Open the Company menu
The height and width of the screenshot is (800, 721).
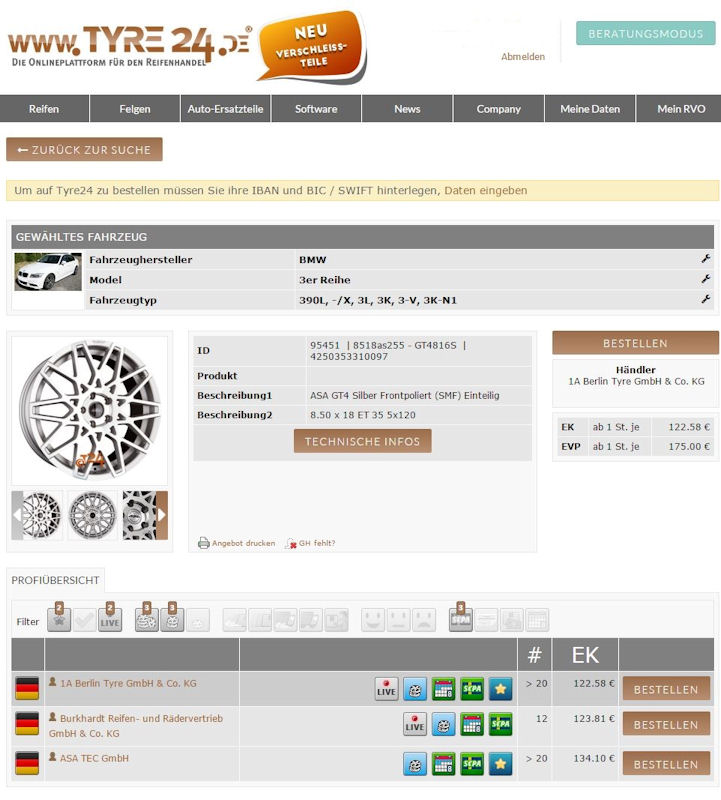(499, 109)
